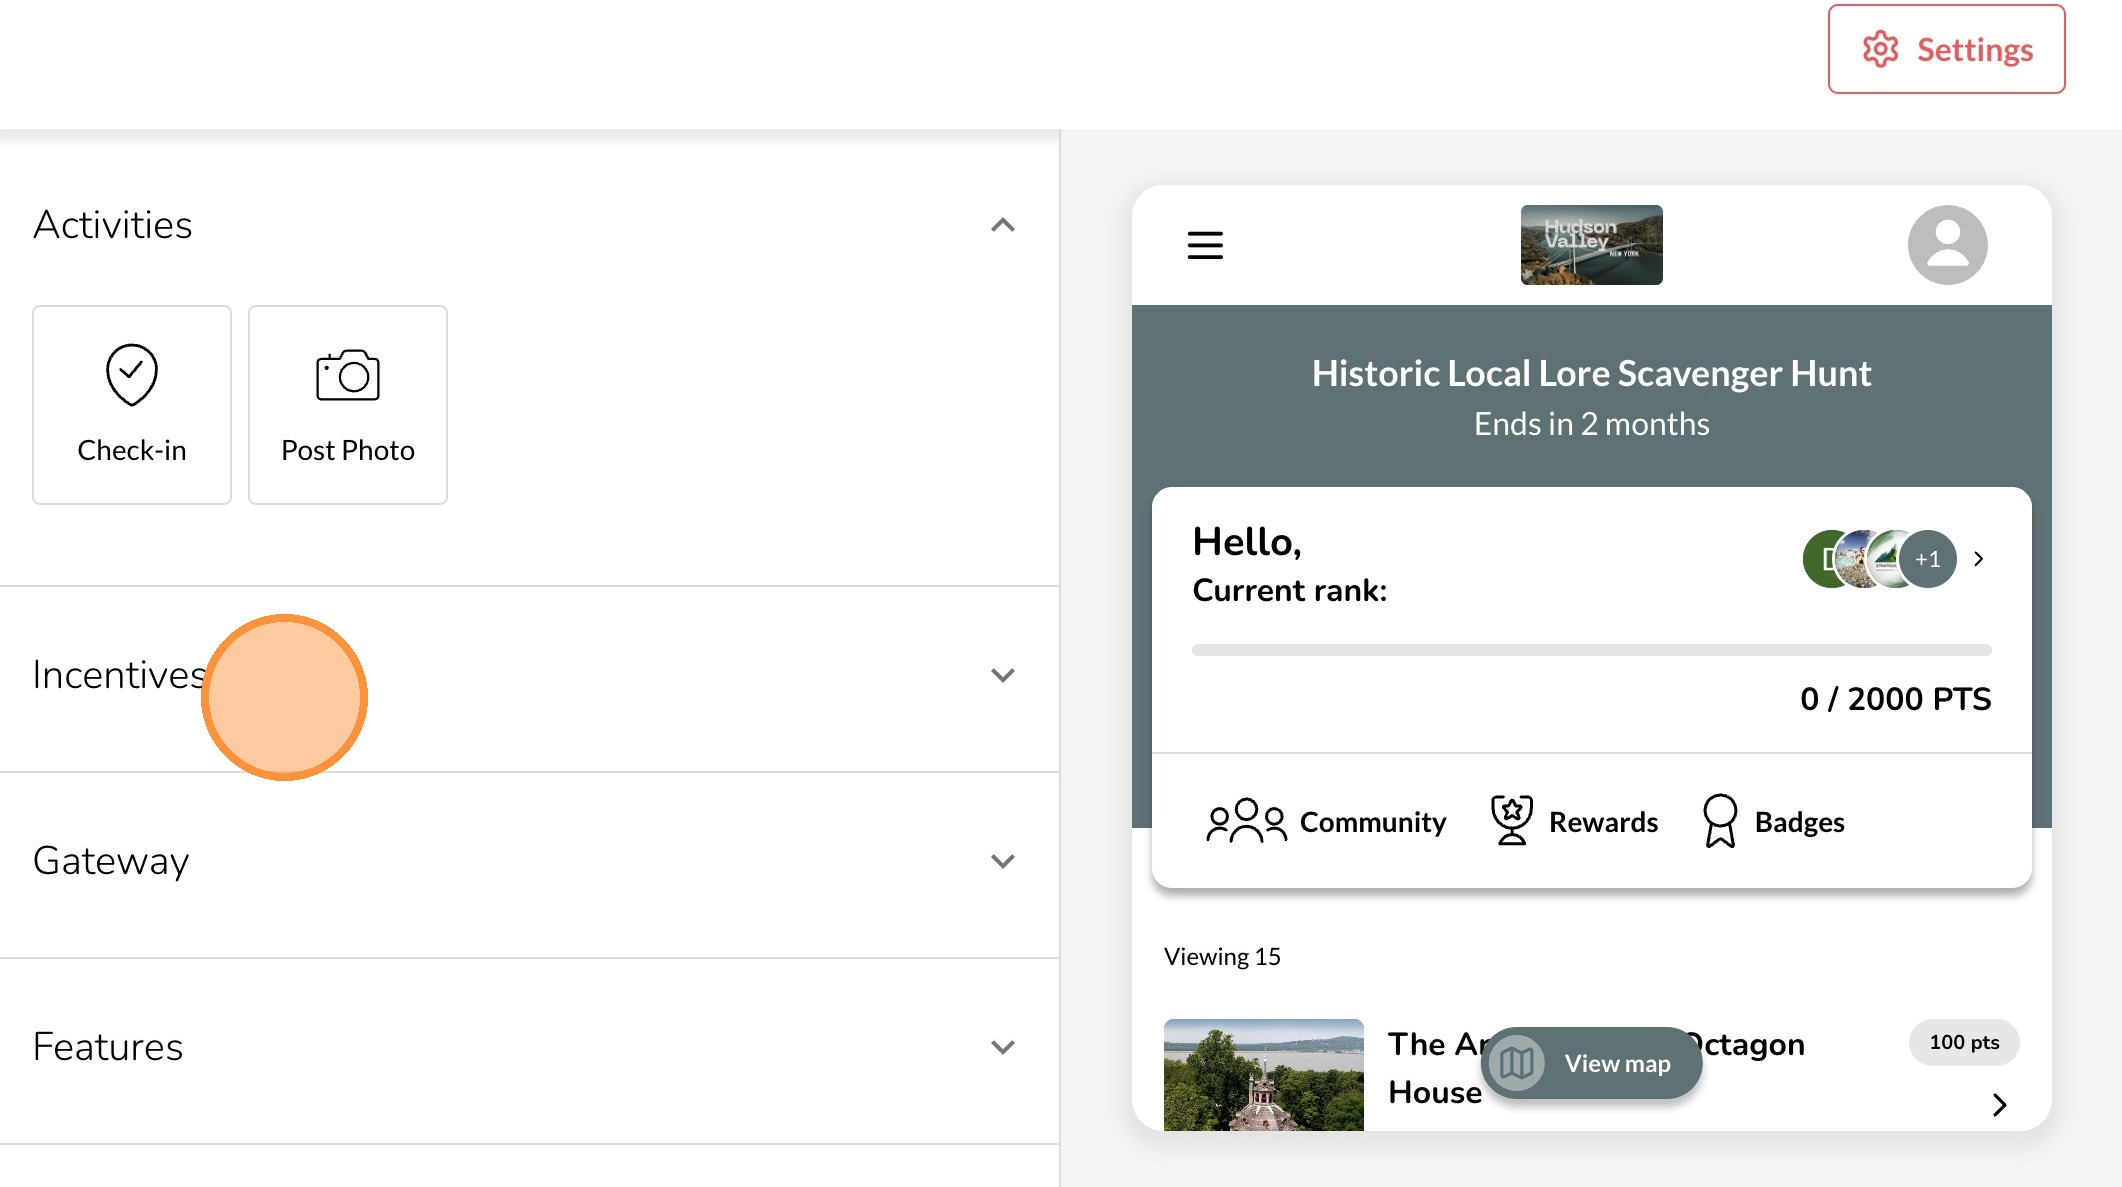
Task: Open the Badges tab label
Action: [x=1799, y=822]
